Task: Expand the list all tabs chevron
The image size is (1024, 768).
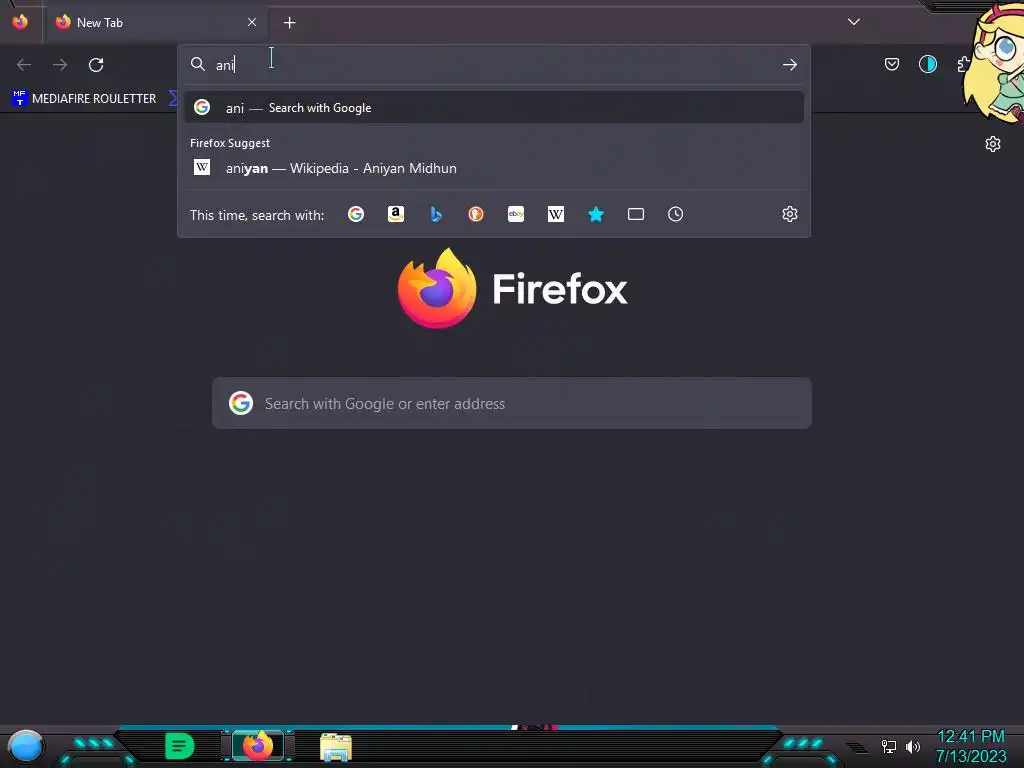Action: (x=854, y=22)
